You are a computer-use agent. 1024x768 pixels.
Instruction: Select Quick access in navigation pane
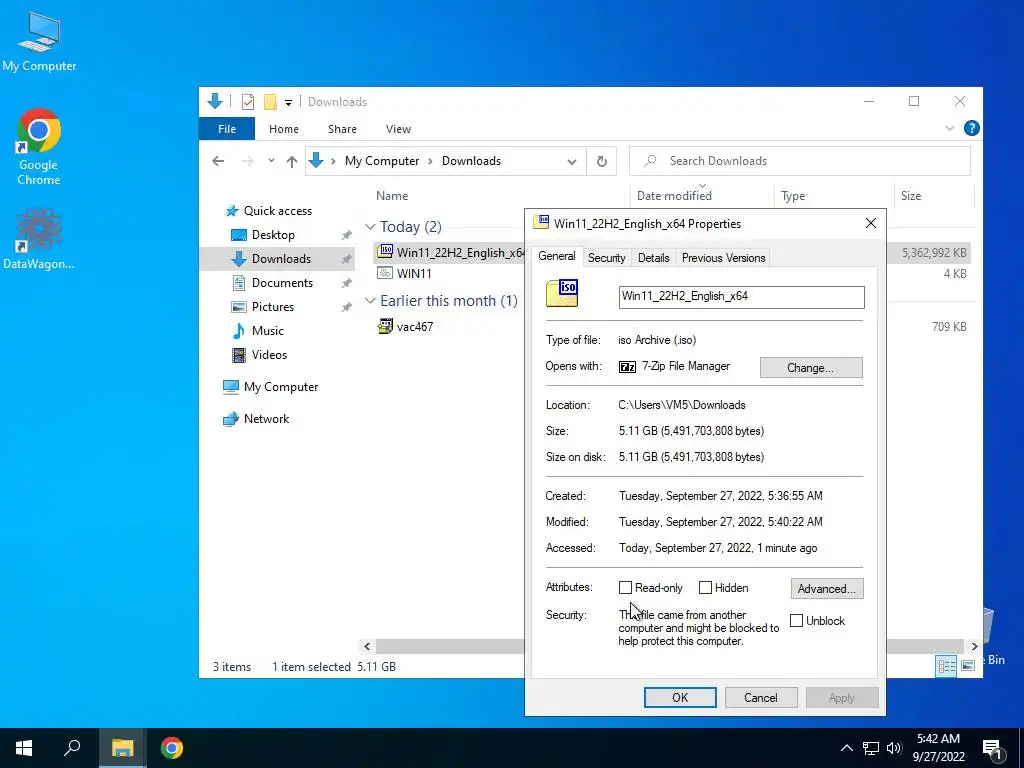(278, 211)
